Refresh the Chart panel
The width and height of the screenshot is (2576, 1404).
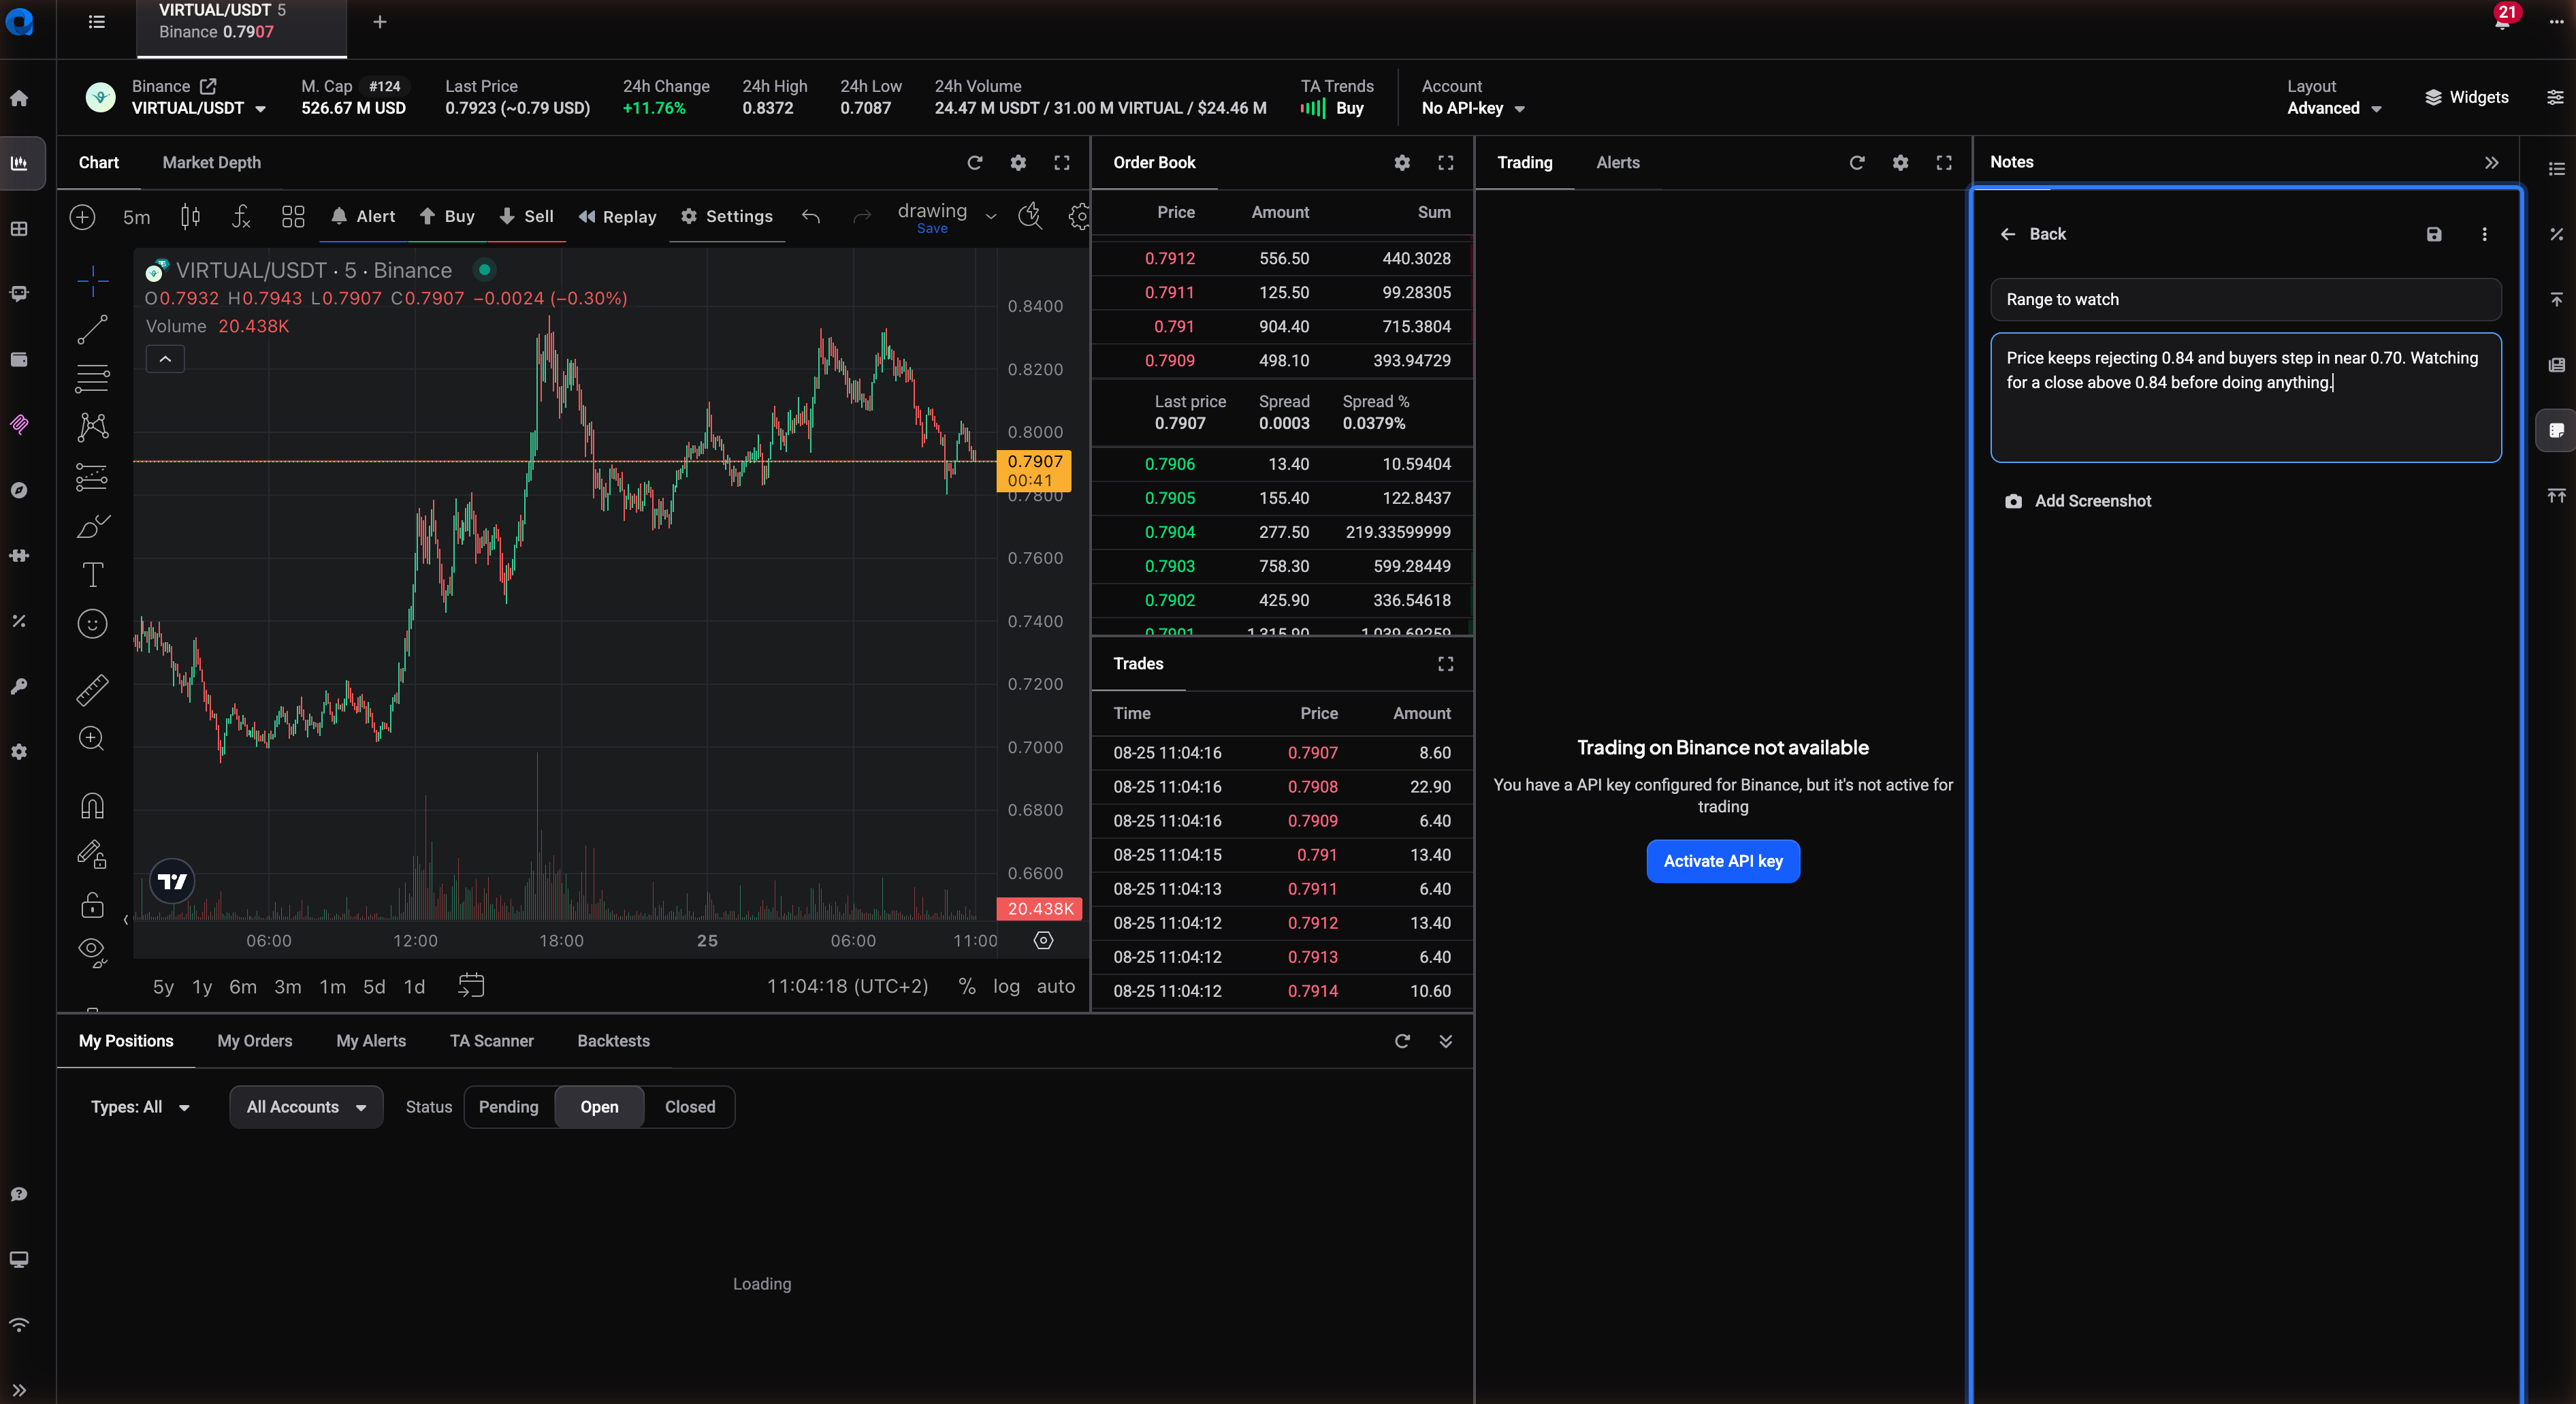tap(975, 163)
